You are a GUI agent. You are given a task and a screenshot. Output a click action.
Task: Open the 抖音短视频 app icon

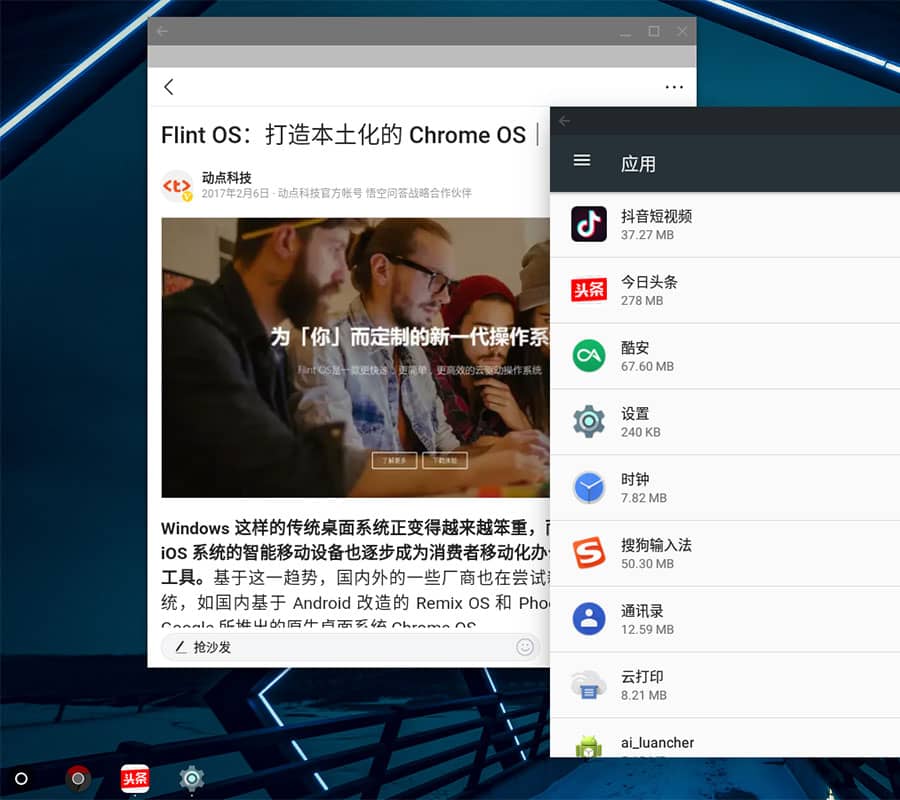[x=588, y=224]
